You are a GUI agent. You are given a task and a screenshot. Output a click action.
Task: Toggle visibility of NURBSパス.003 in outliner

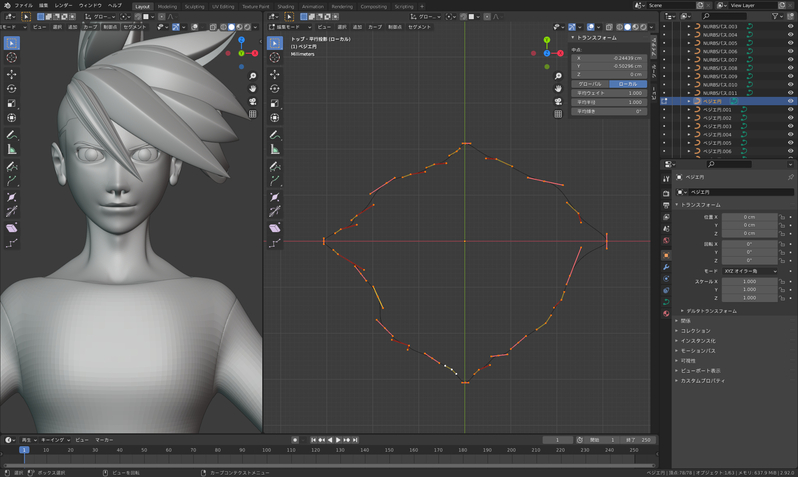tap(790, 26)
